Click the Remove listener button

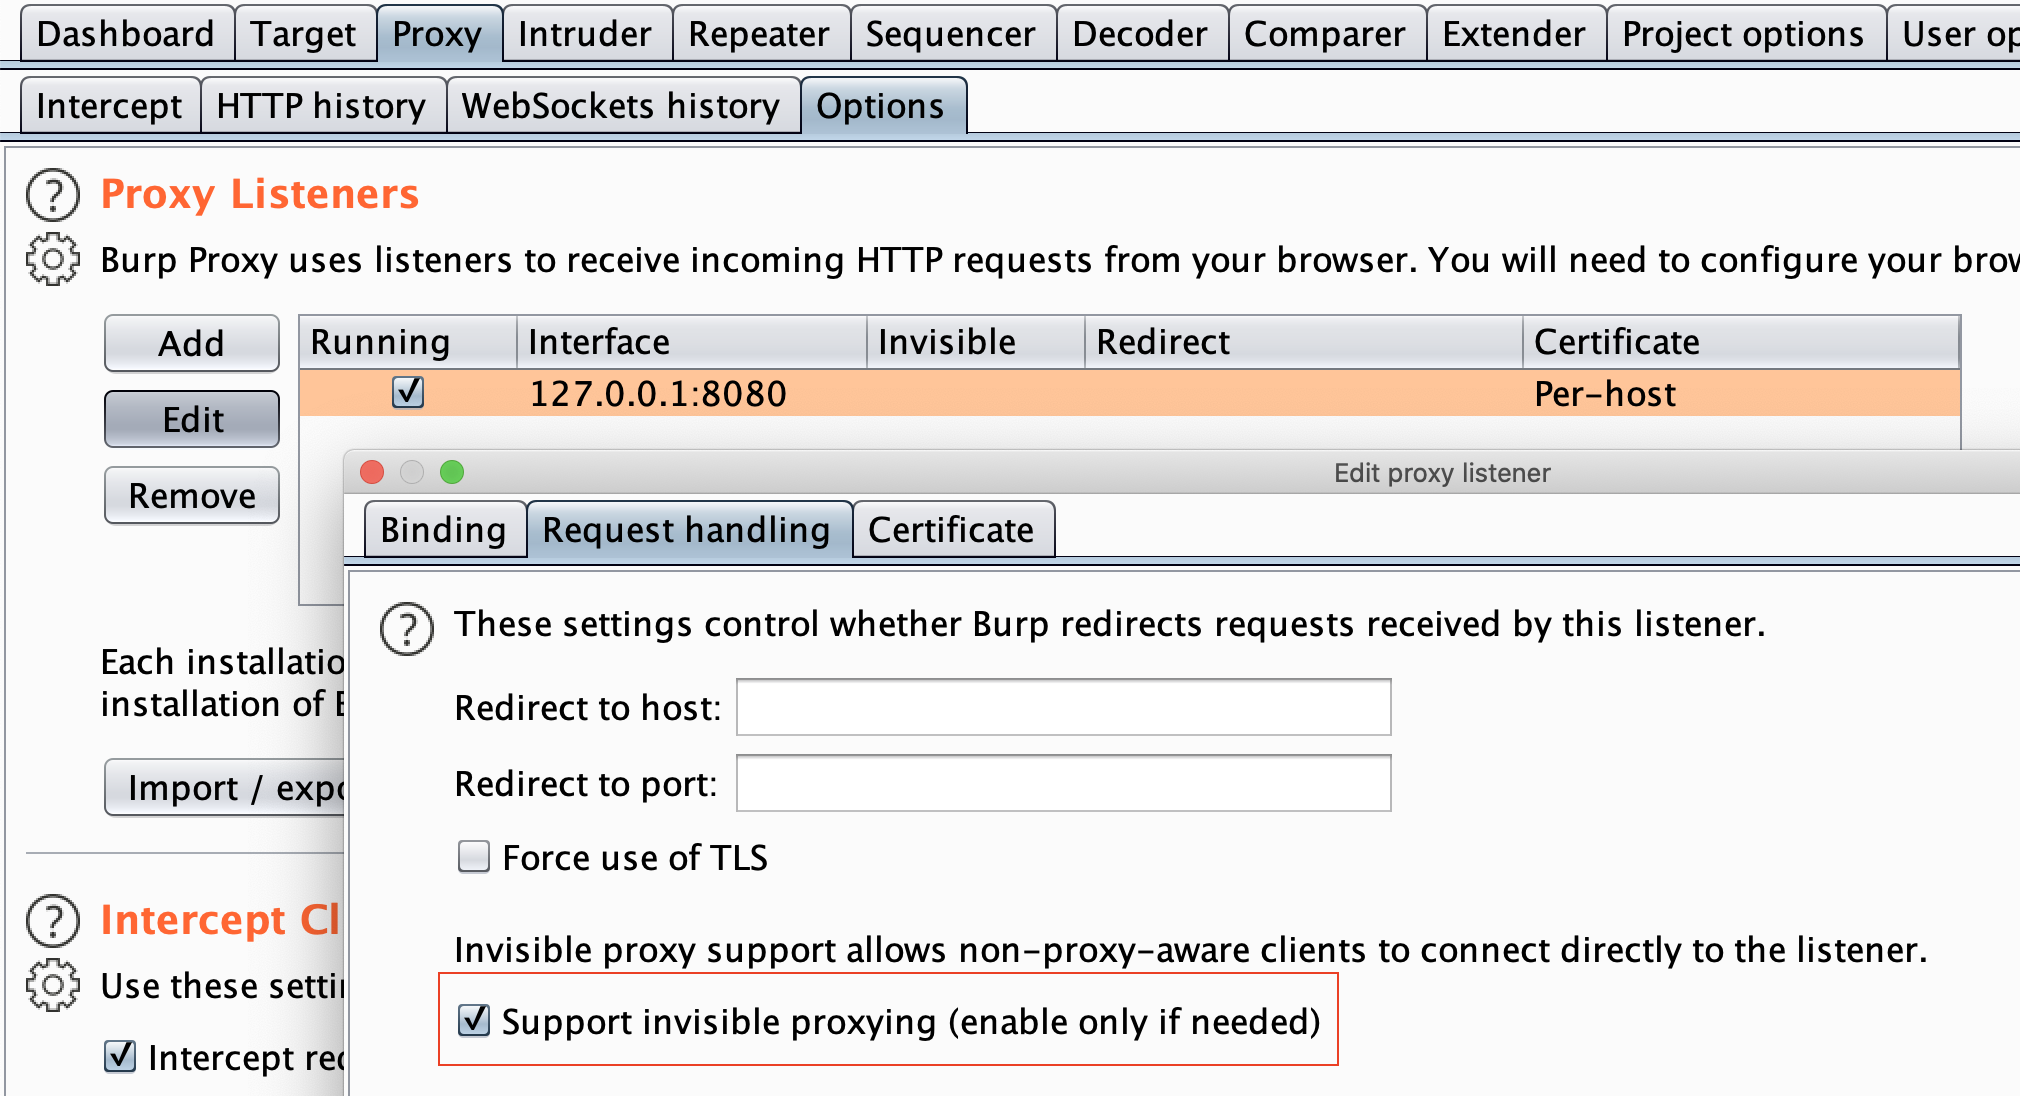[192, 496]
